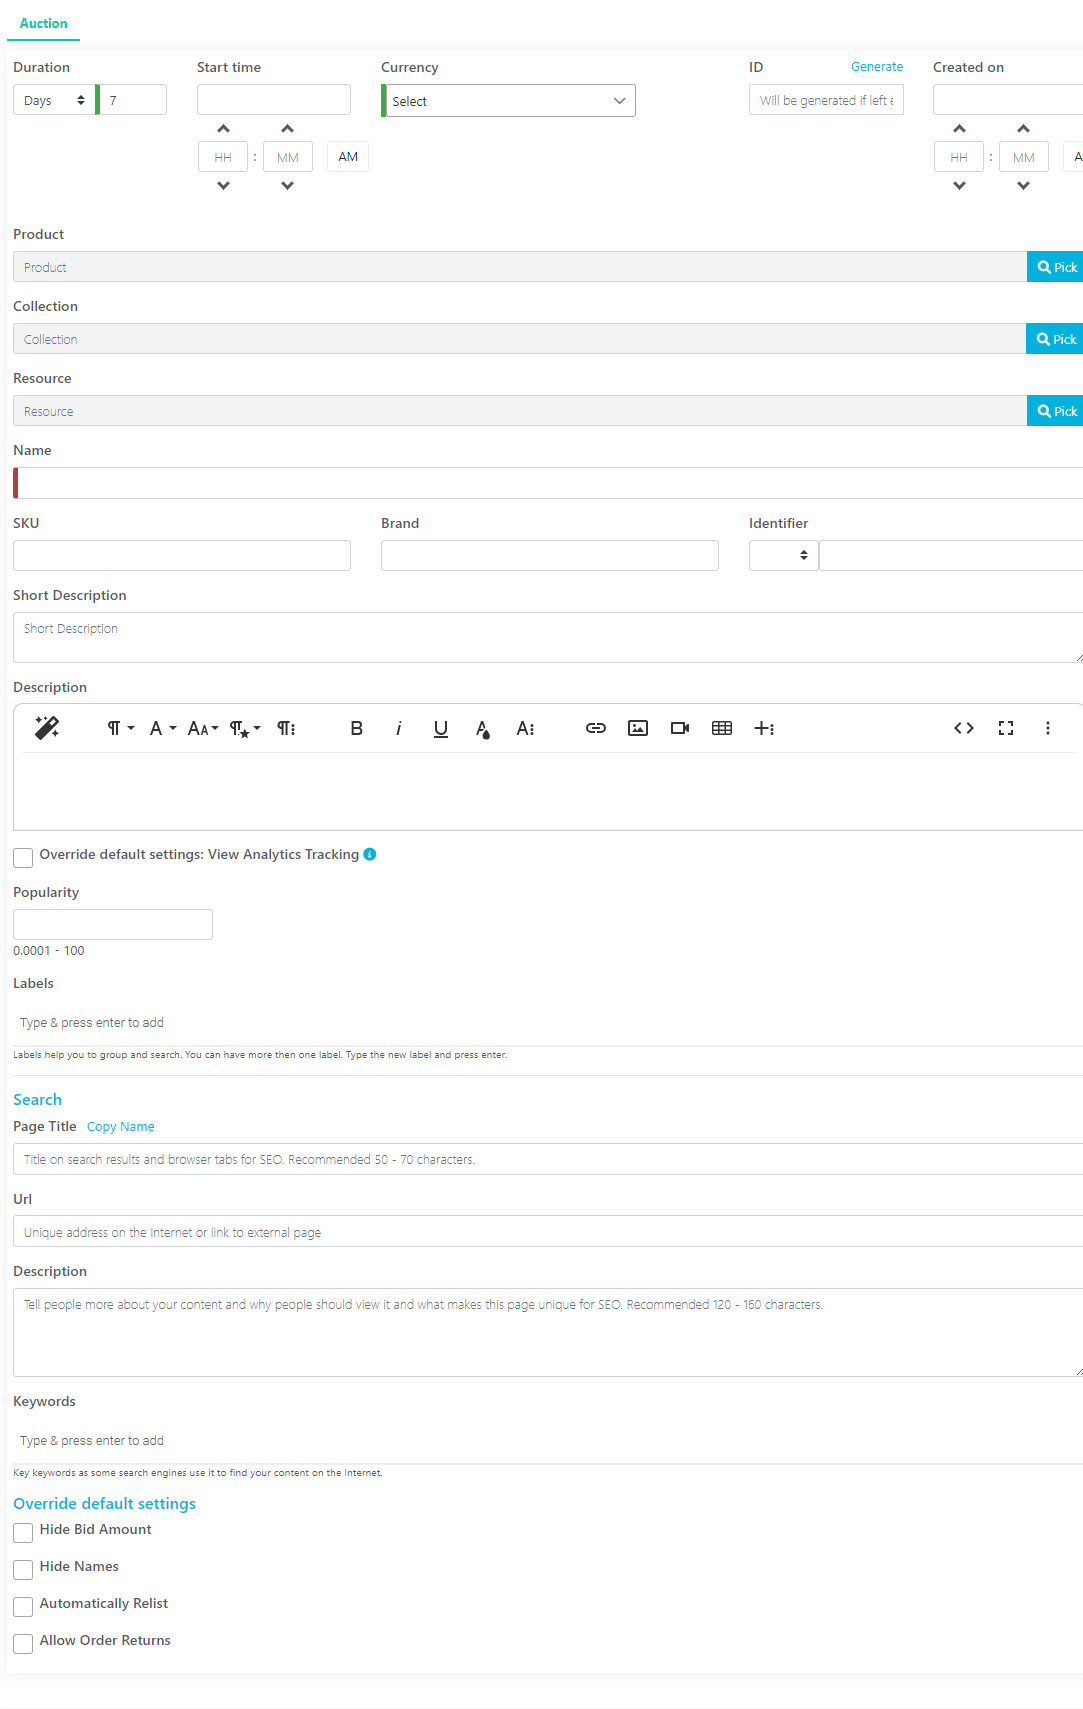
Task: Open more text options icon
Action: 525,728
